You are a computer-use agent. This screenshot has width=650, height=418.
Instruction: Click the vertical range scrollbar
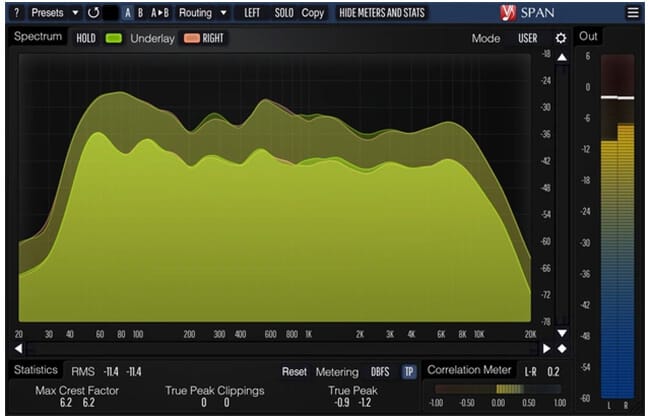(562, 195)
